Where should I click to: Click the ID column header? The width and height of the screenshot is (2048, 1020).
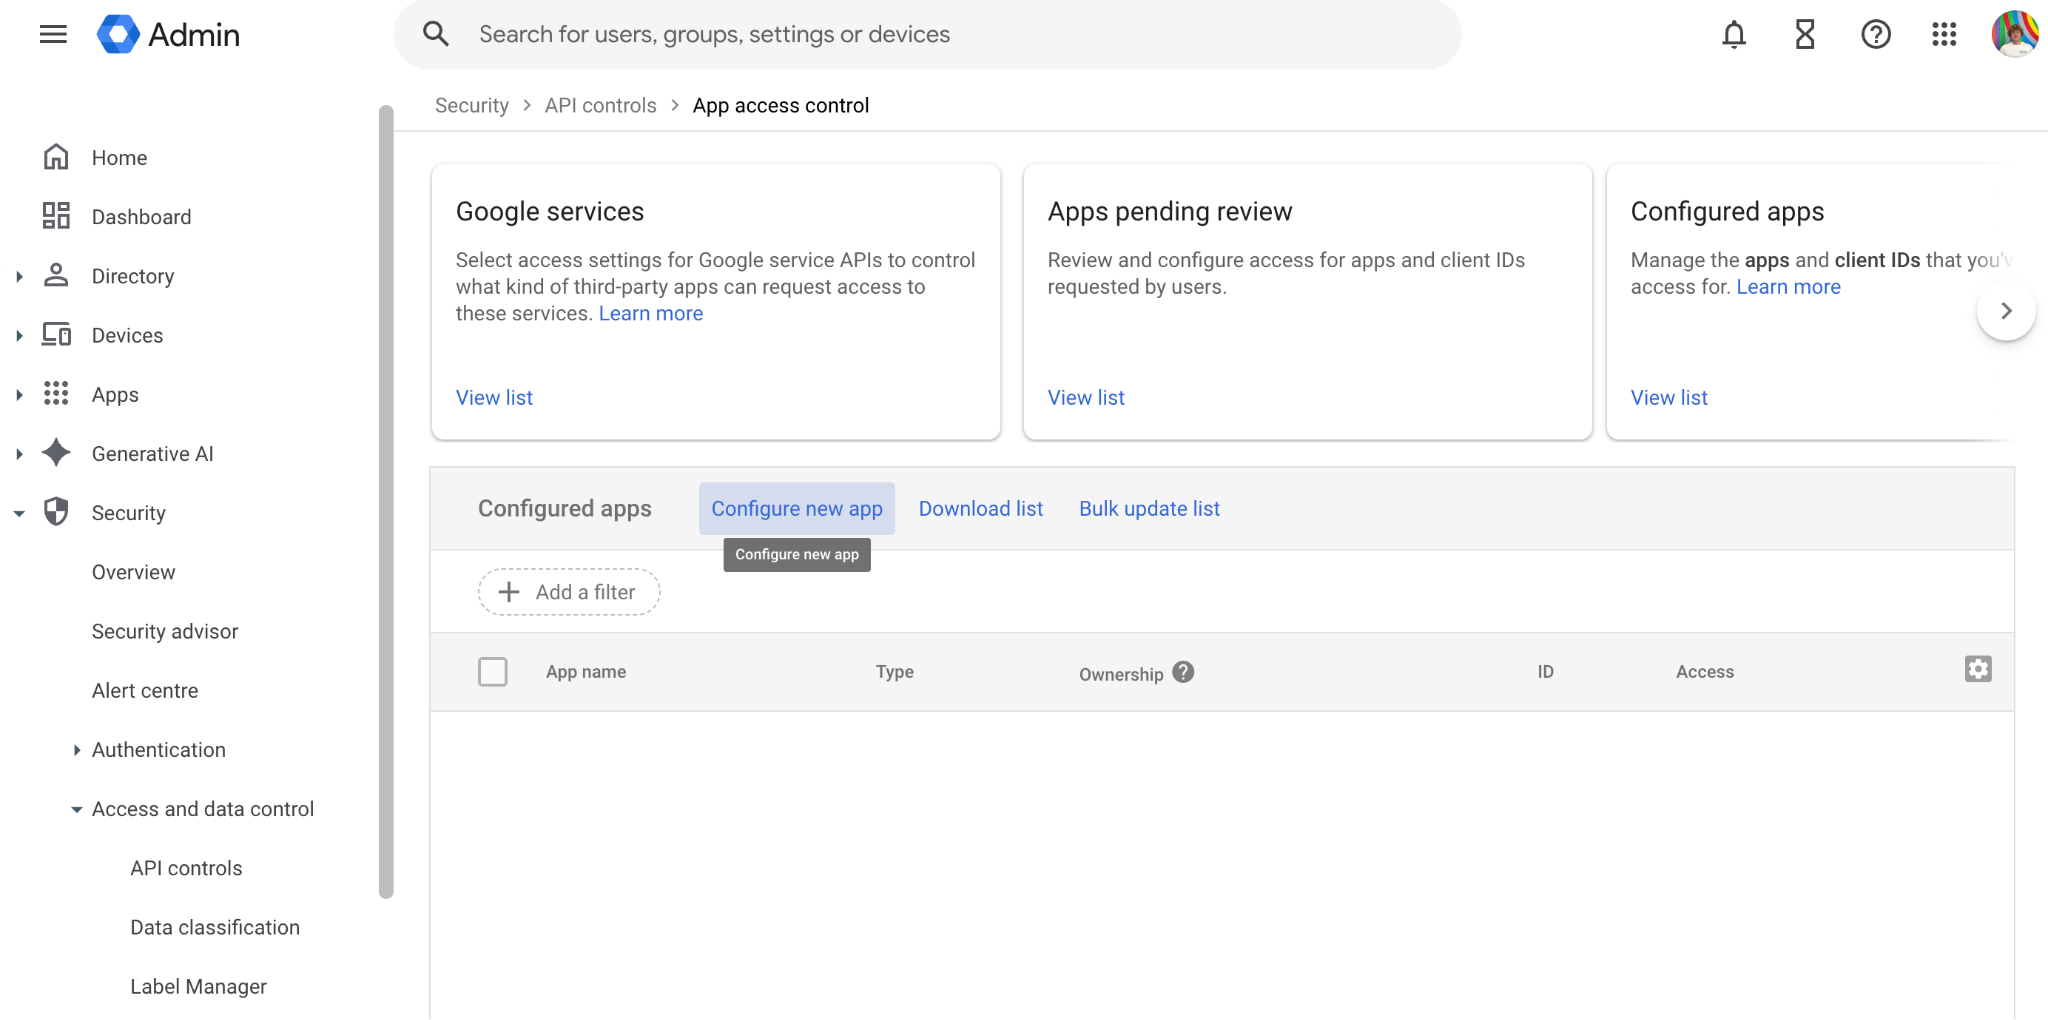pos(1545,672)
